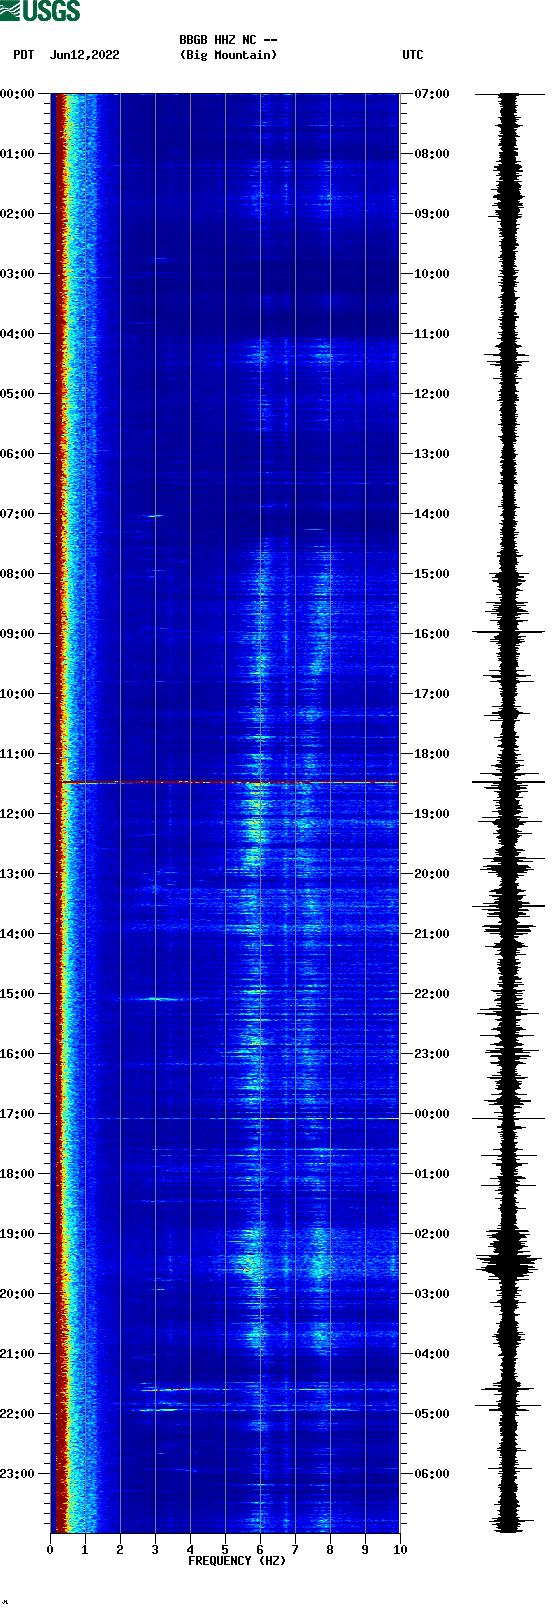Click the 14:00 UTC time label
Viewport: 552px width, 1613px height.
(x=432, y=514)
